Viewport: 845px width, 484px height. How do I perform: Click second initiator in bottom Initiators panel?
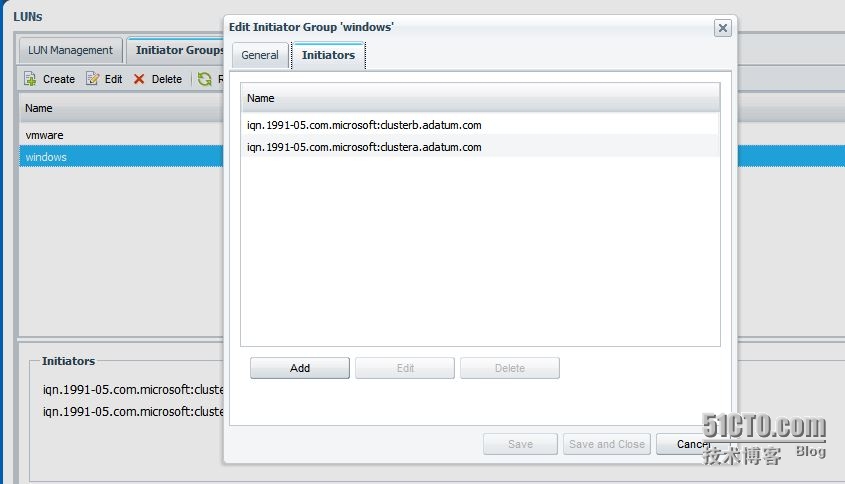(x=133, y=411)
